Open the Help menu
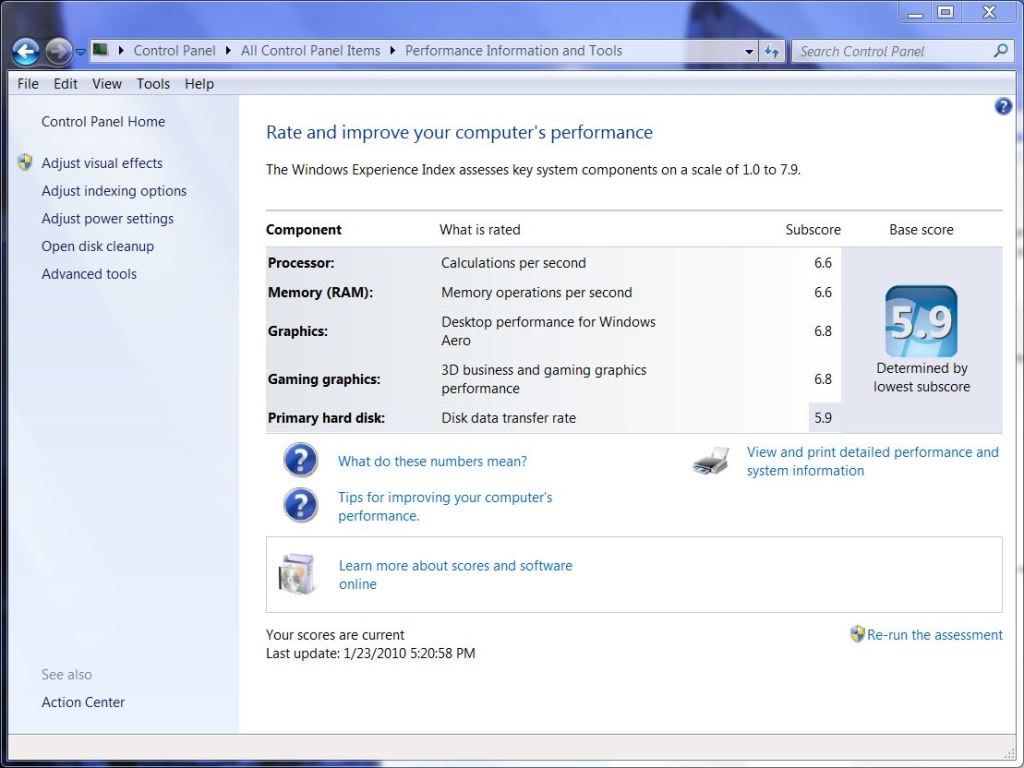Screen dimensions: 1024x768 (199, 84)
